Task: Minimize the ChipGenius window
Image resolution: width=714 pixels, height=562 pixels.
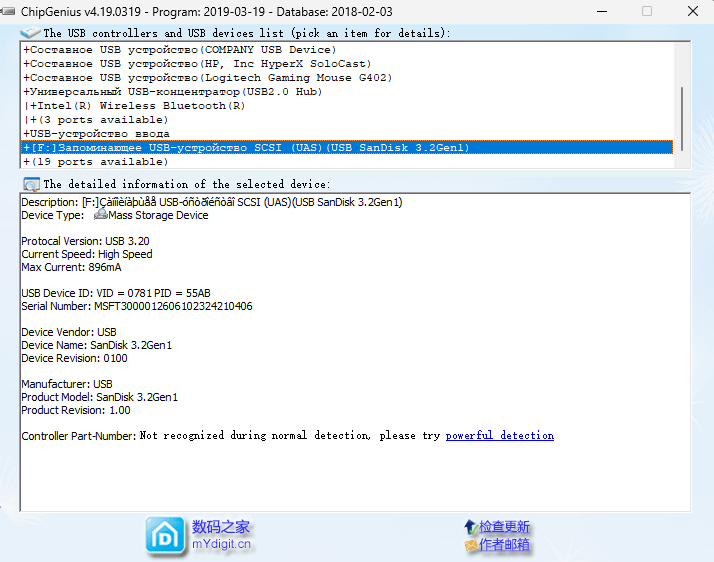Action: click(x=602, y=11)
